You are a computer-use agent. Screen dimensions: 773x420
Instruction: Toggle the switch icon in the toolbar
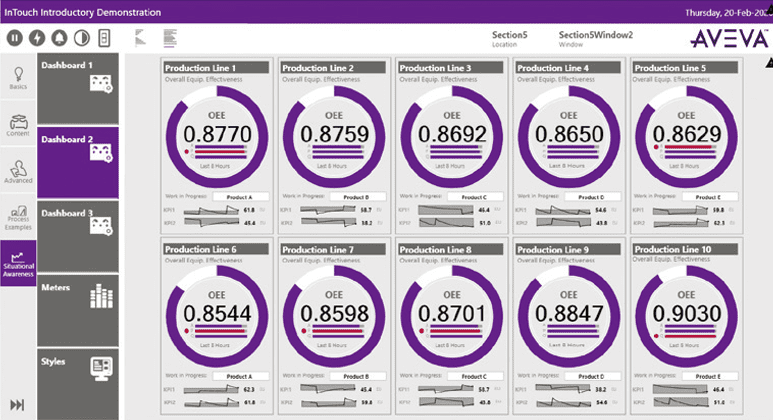pyautogui.click(x=103, y=38)
